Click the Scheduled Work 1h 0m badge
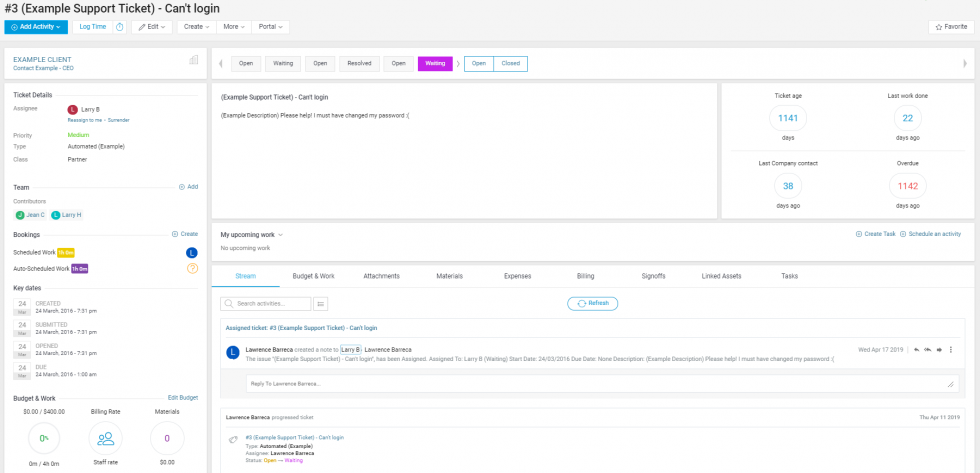Screen dimensions: 980x473 [x=66, y=252]
